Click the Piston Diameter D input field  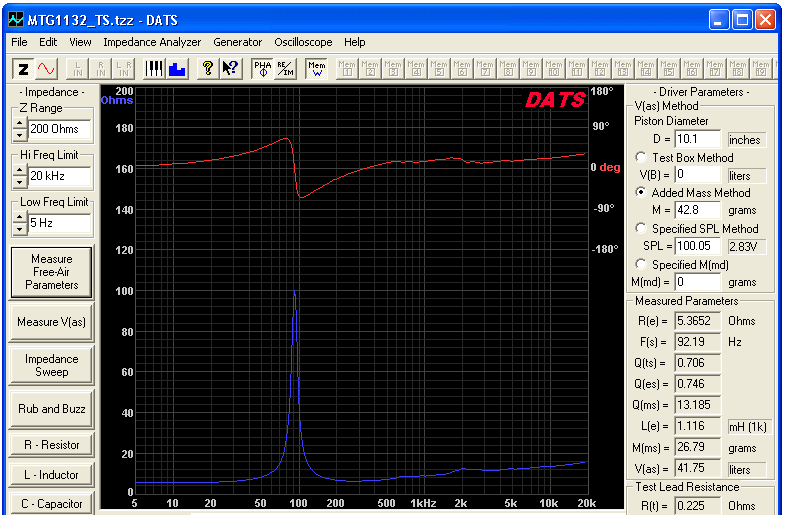(x=697, y=139)
